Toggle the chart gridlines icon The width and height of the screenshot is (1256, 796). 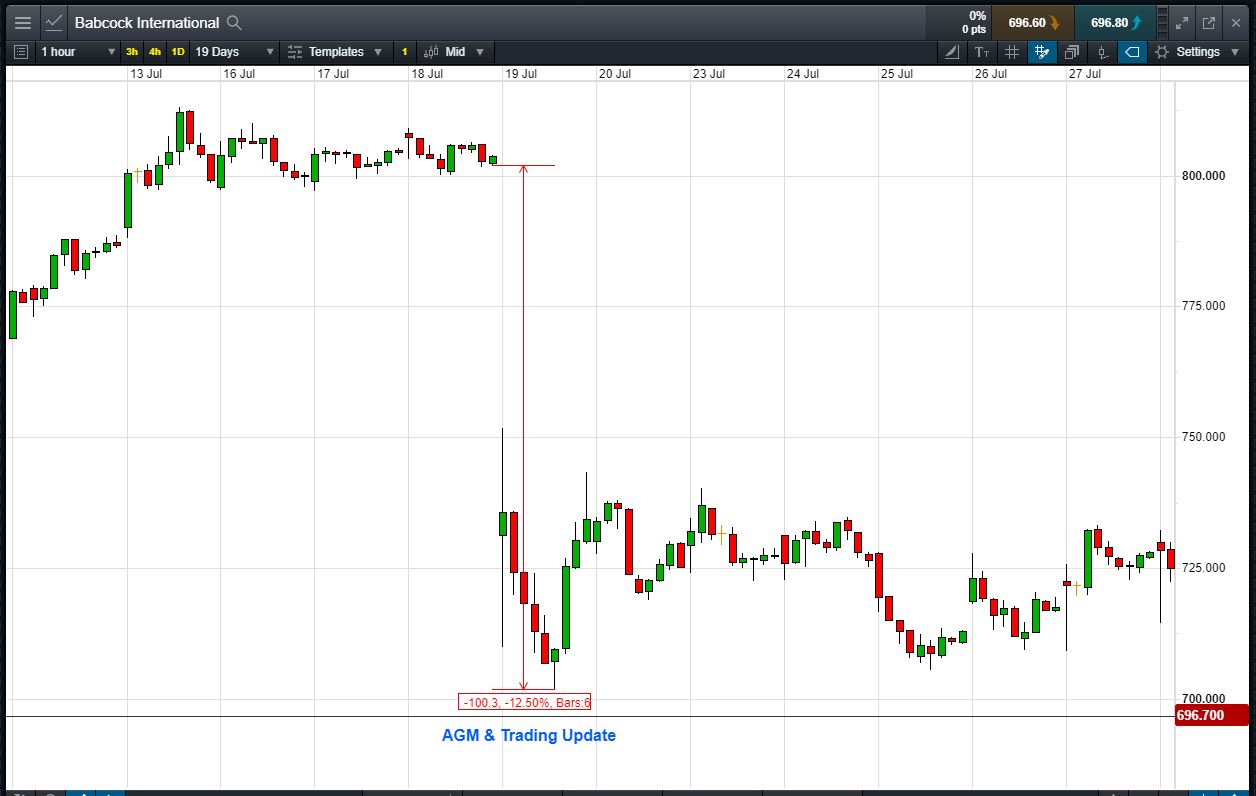tap(1012, 52)
